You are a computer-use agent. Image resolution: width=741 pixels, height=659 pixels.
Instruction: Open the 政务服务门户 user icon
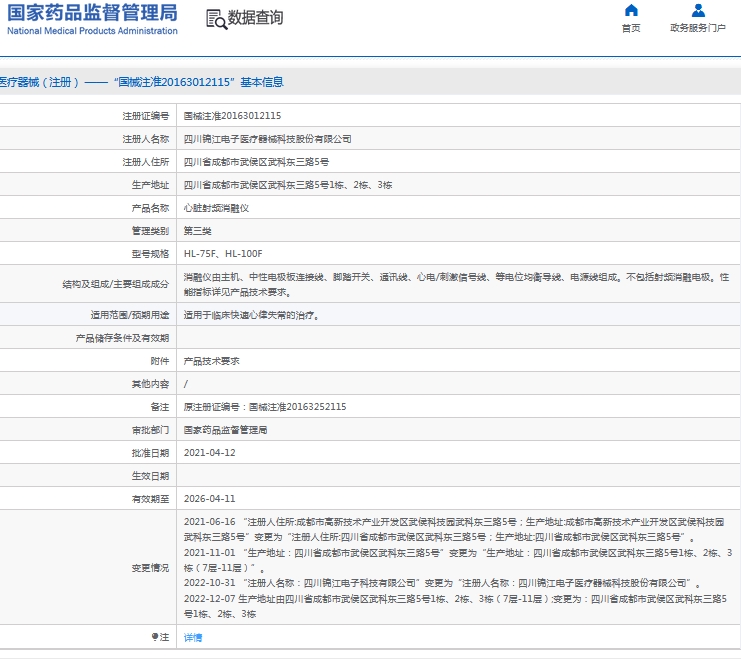click(698, 10)
